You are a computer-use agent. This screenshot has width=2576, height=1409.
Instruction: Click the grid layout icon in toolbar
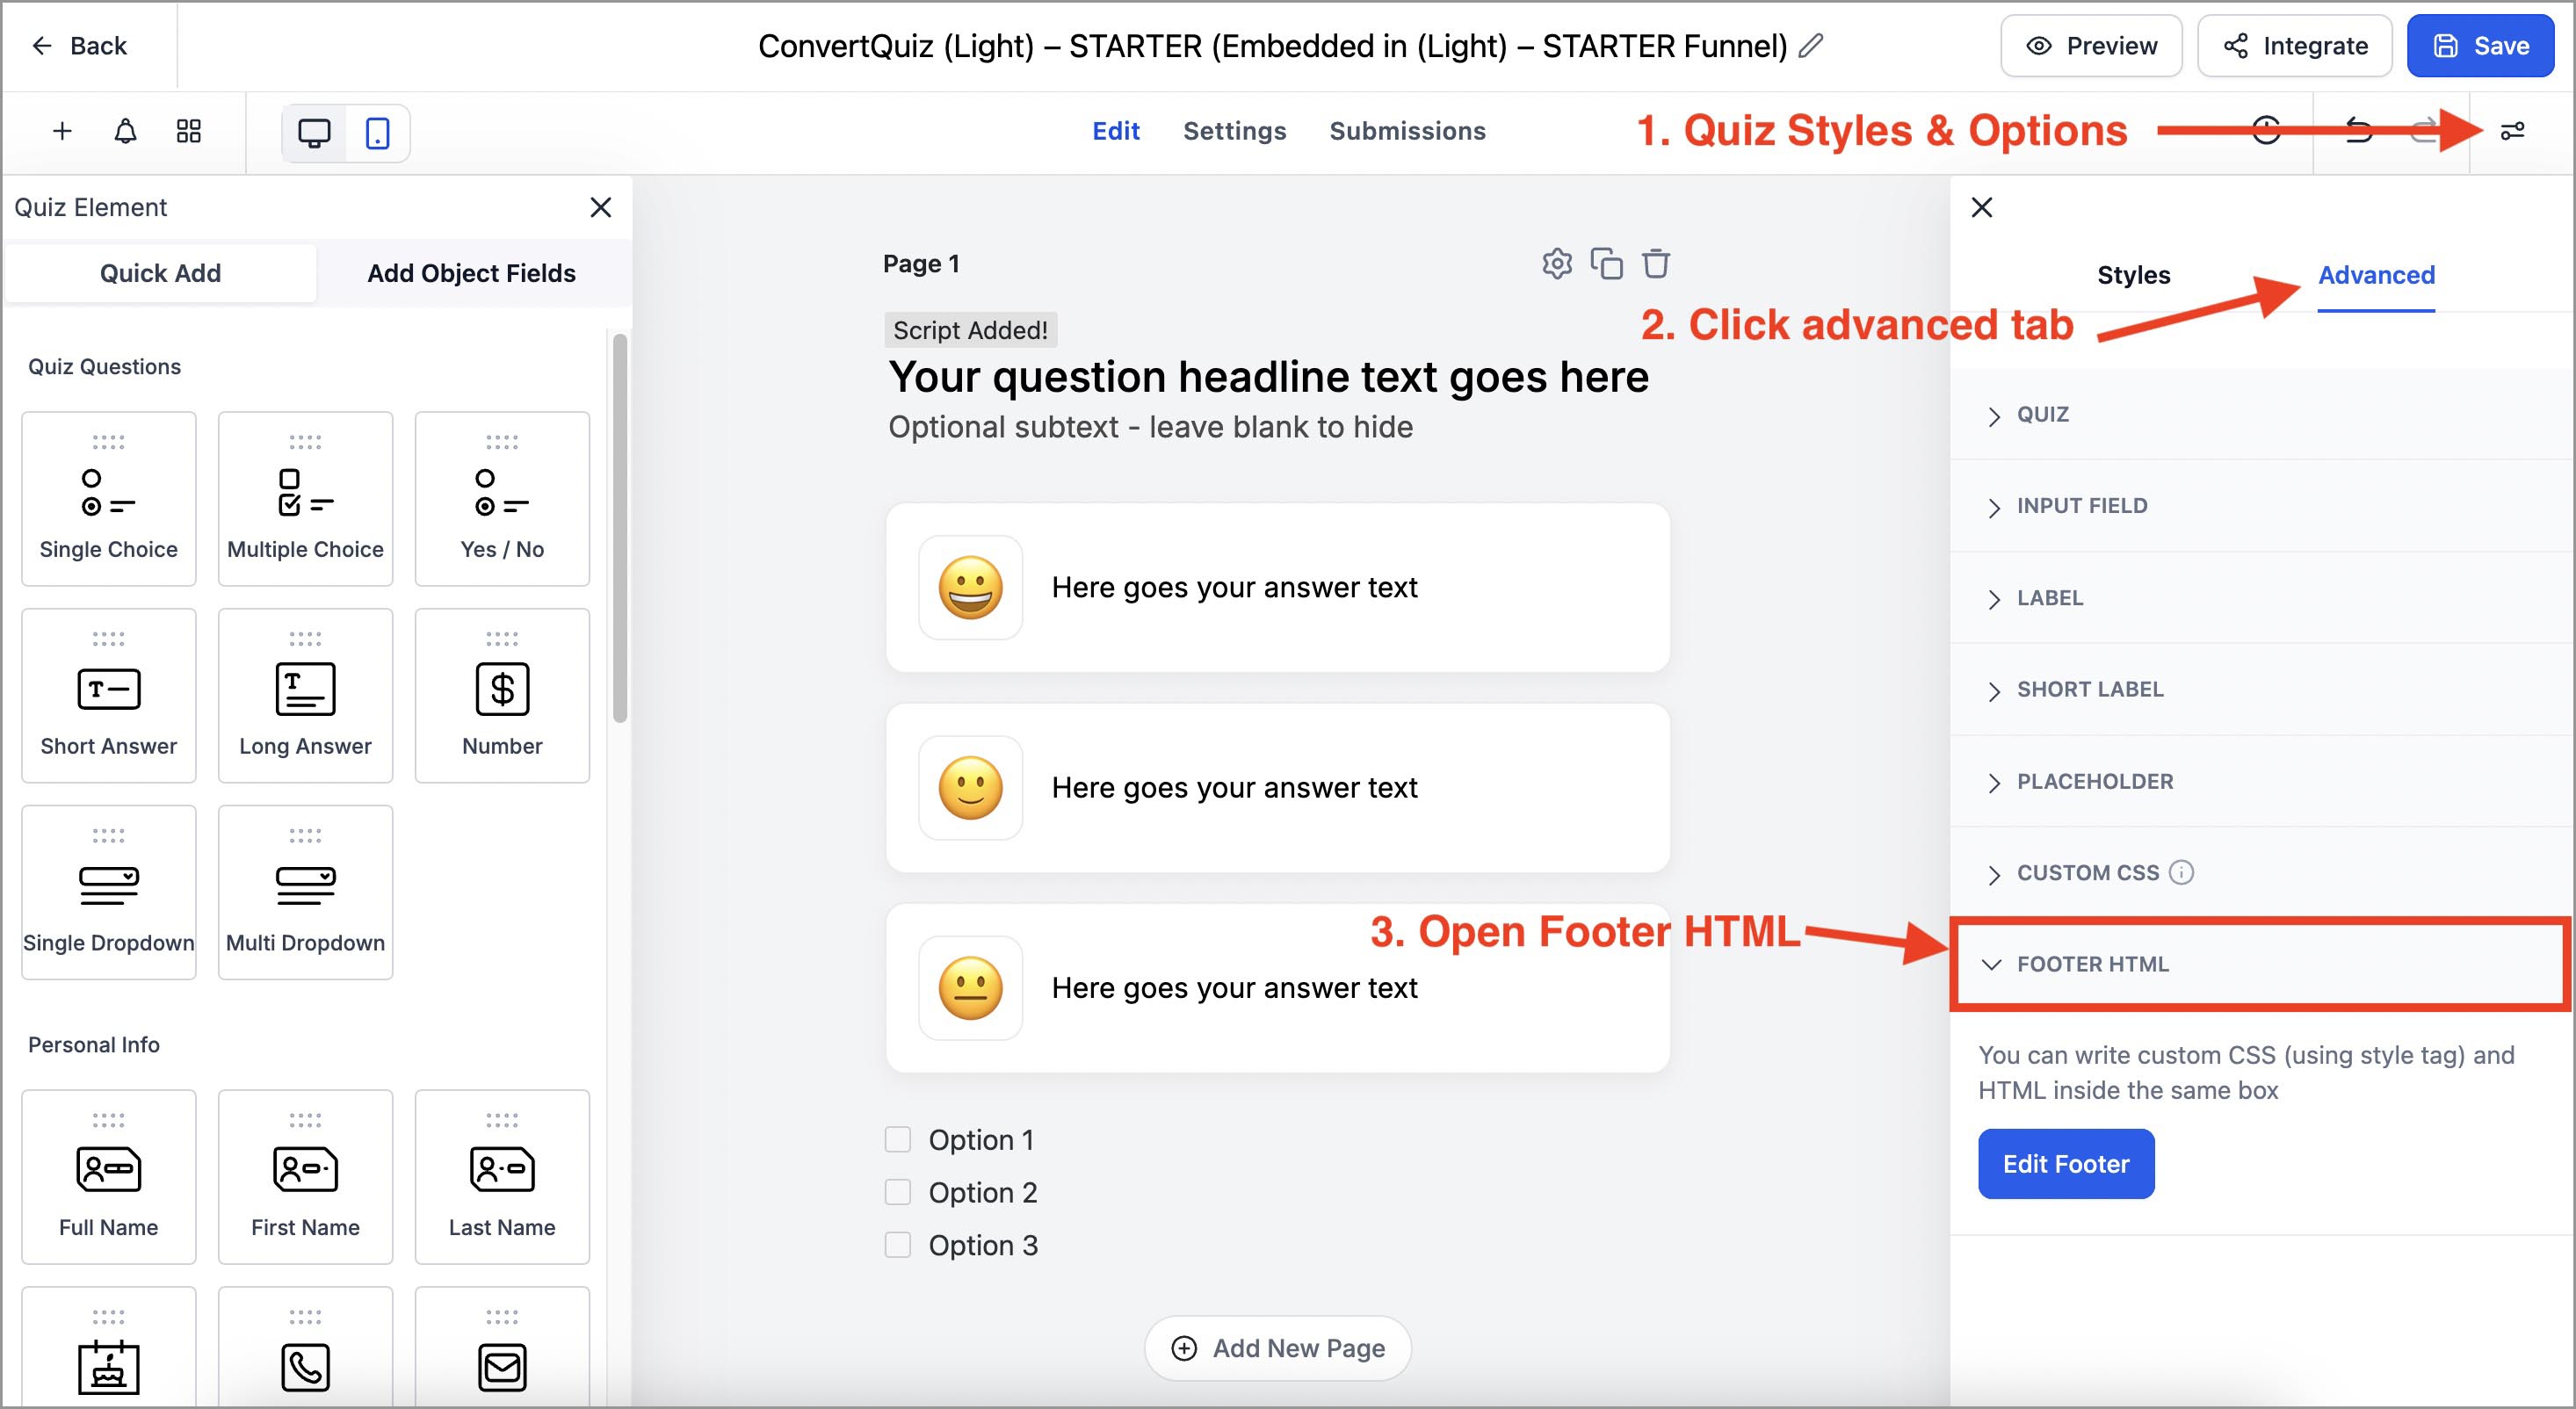pos(188,131)
